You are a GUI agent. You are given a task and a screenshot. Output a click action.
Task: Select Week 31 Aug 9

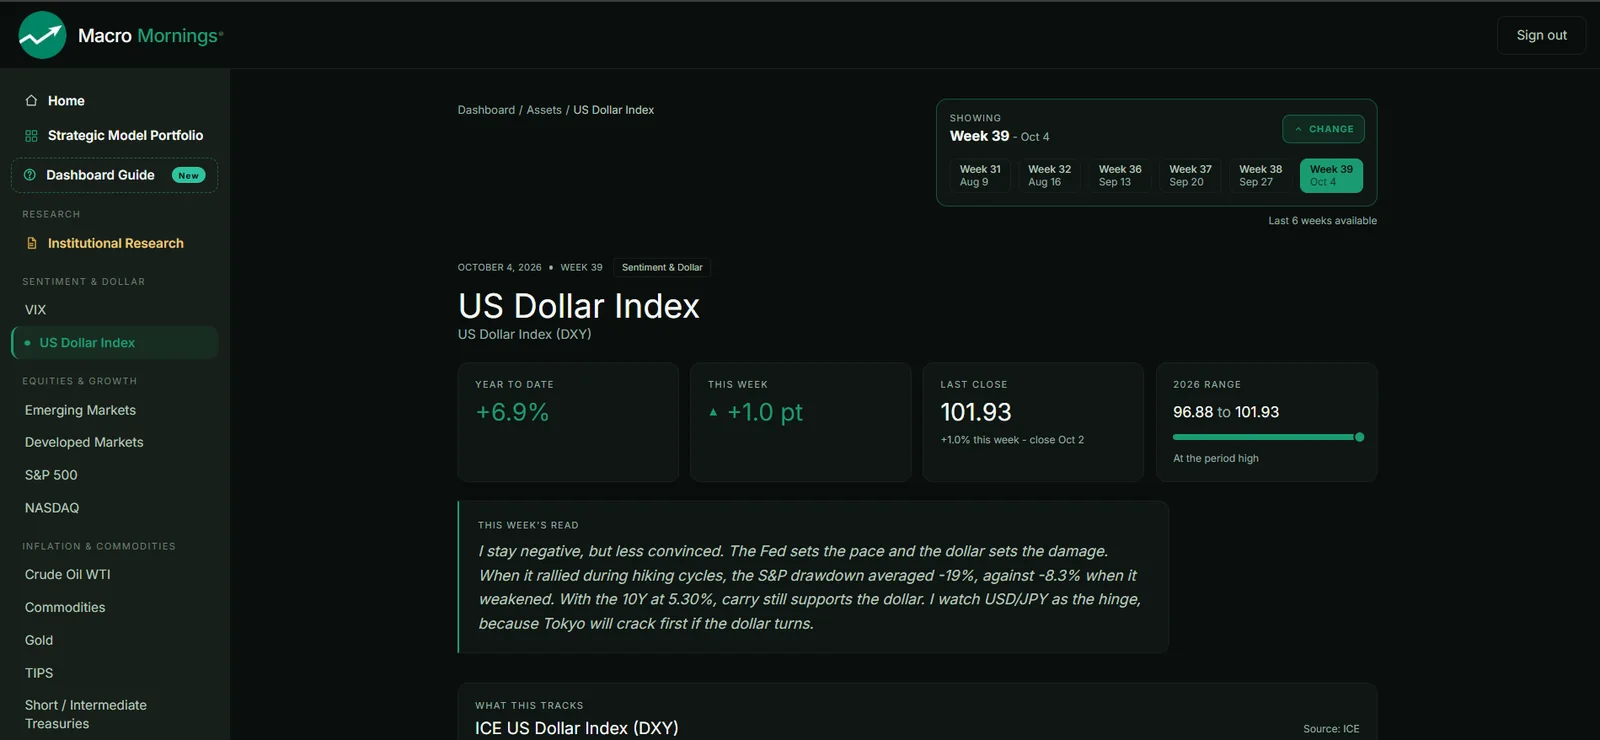pyautogui.click(x=980, y=176)
